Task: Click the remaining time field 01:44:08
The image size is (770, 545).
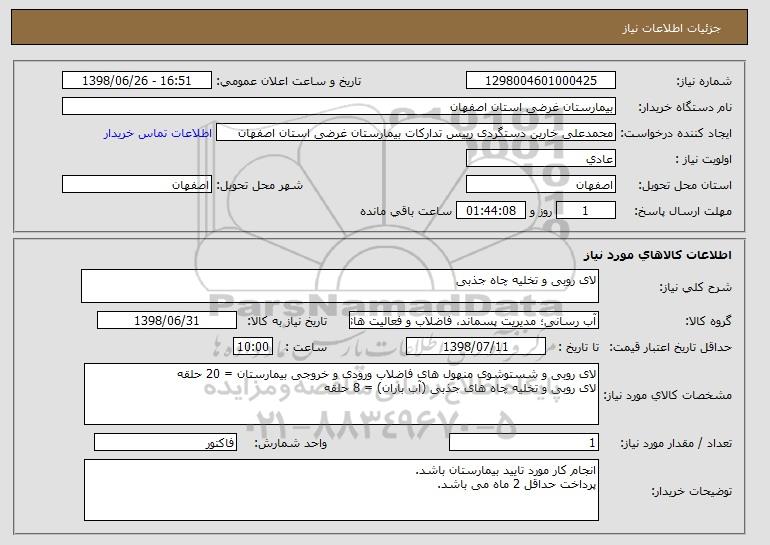Action: point(491,211)
